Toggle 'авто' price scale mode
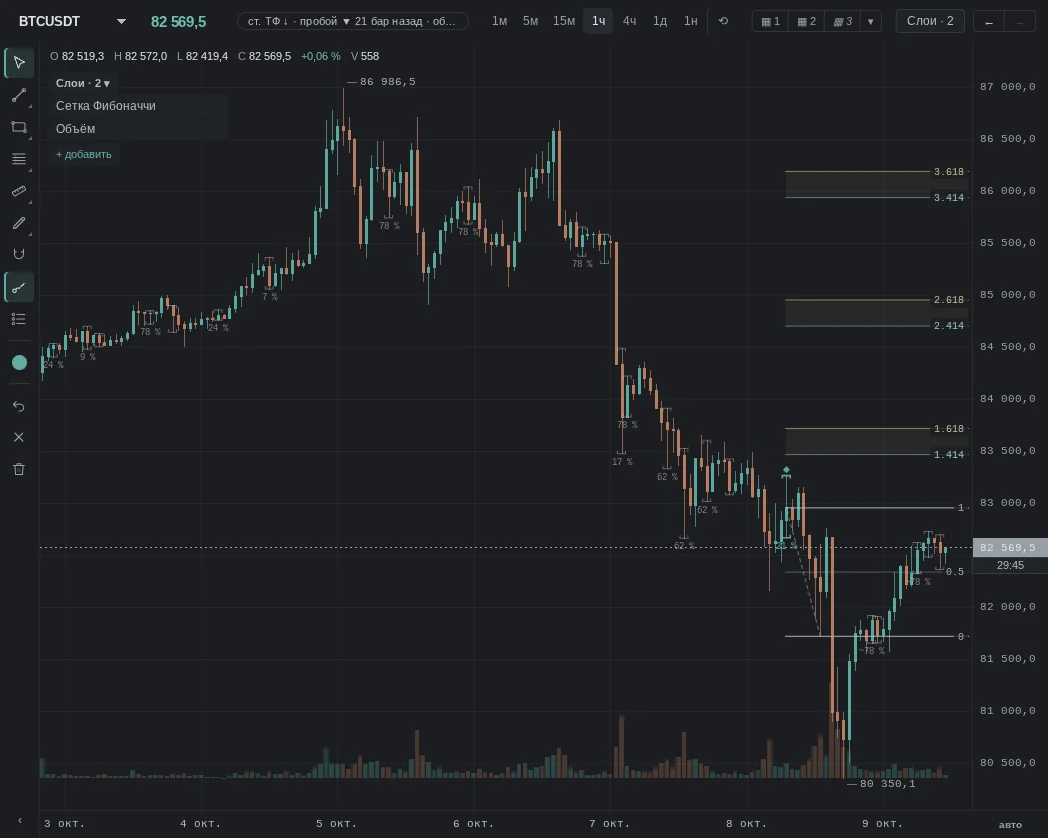The width and height of the screenshot is (1048, 838). (x=1010, y=825)
